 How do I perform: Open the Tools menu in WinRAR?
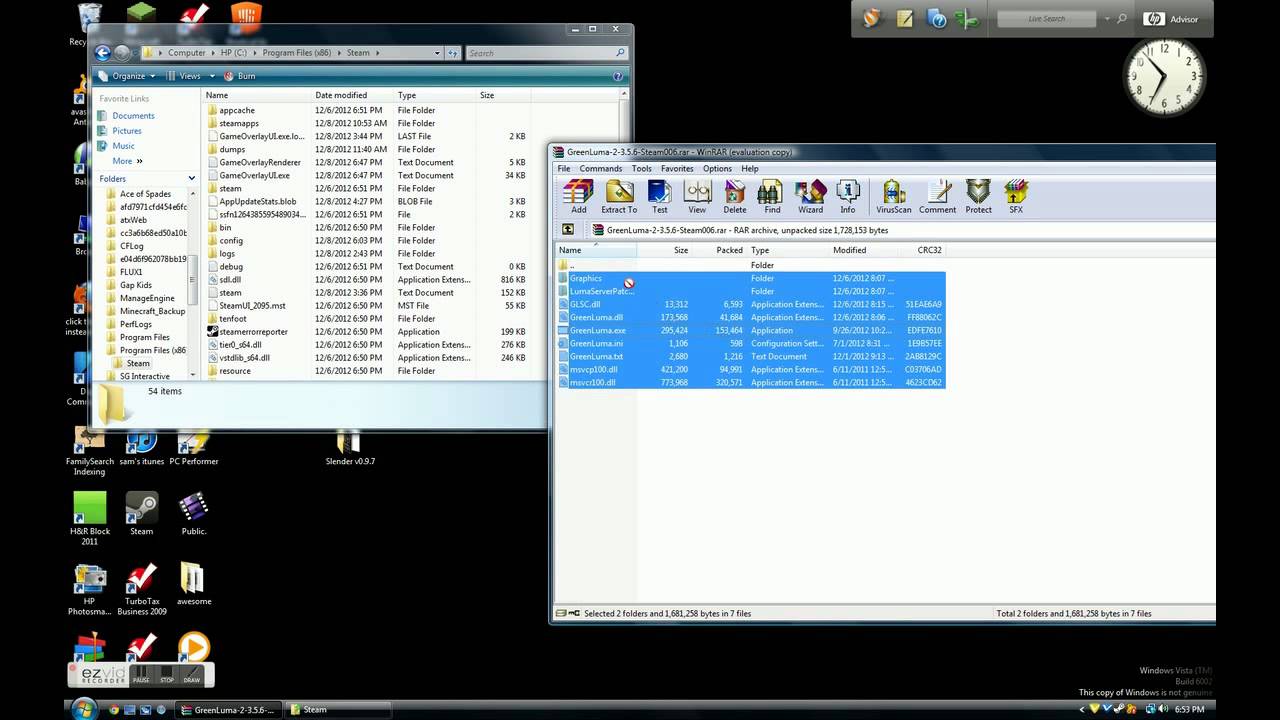tap(641, 168)
